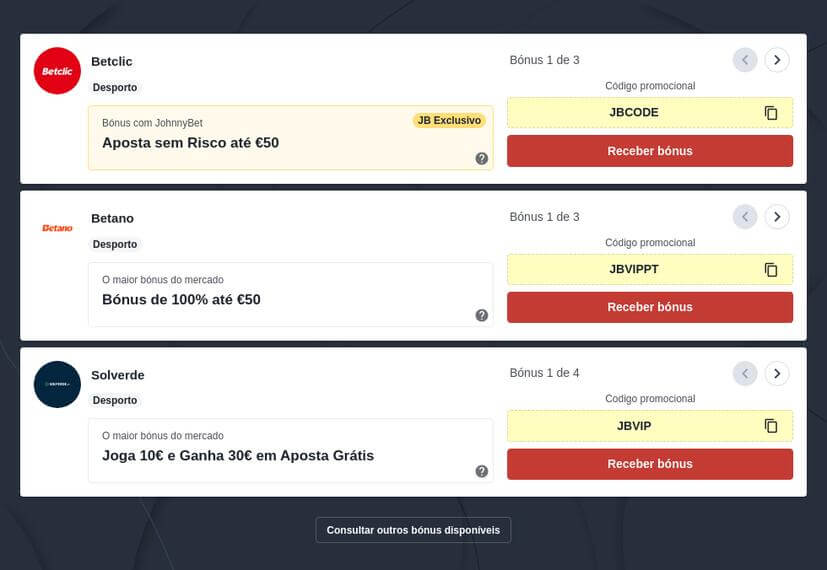This screenshot has width=827, height=570.
Task: Go to next Solverde bonus
Action: (x=777, y=373)
